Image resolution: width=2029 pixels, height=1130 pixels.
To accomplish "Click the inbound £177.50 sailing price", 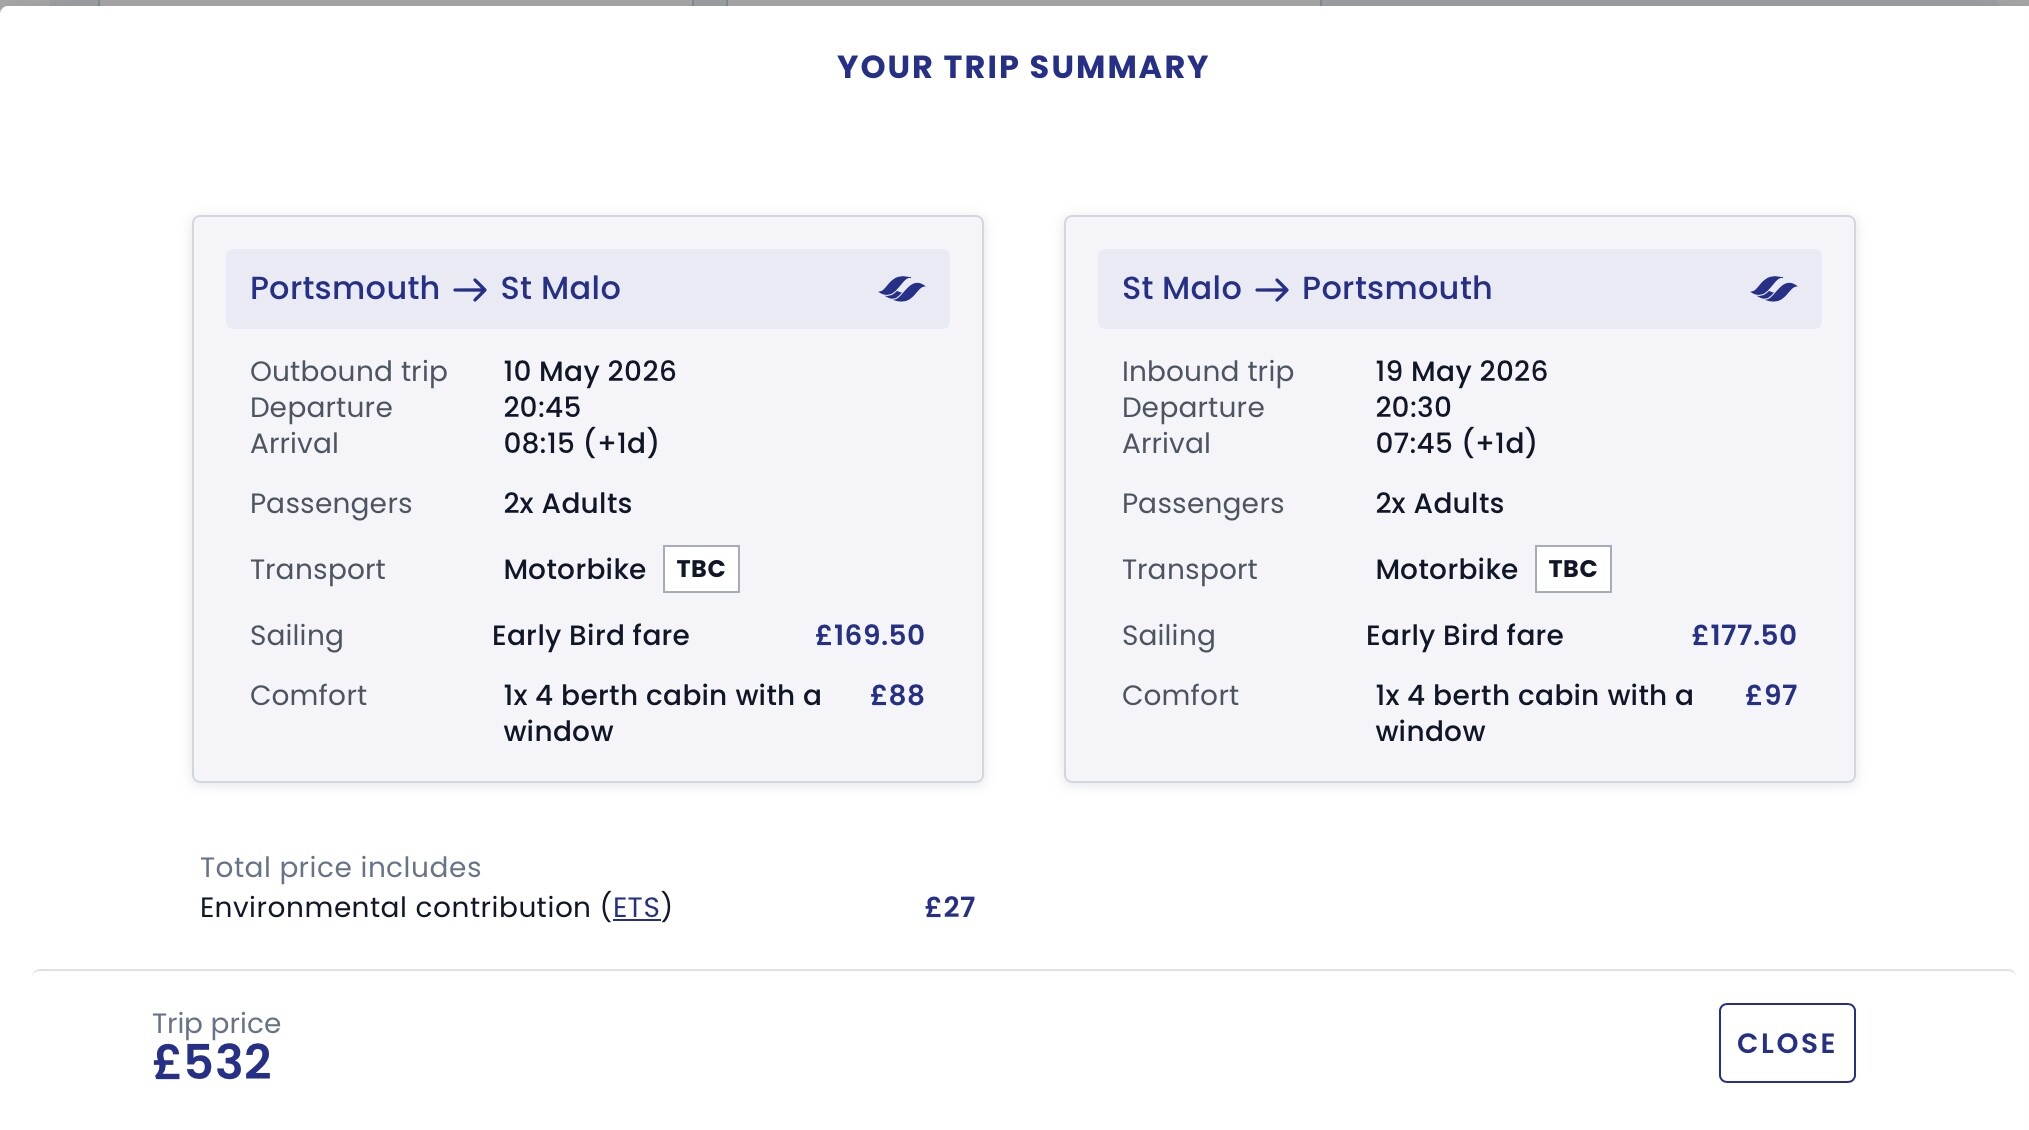I will (1743, 635).
